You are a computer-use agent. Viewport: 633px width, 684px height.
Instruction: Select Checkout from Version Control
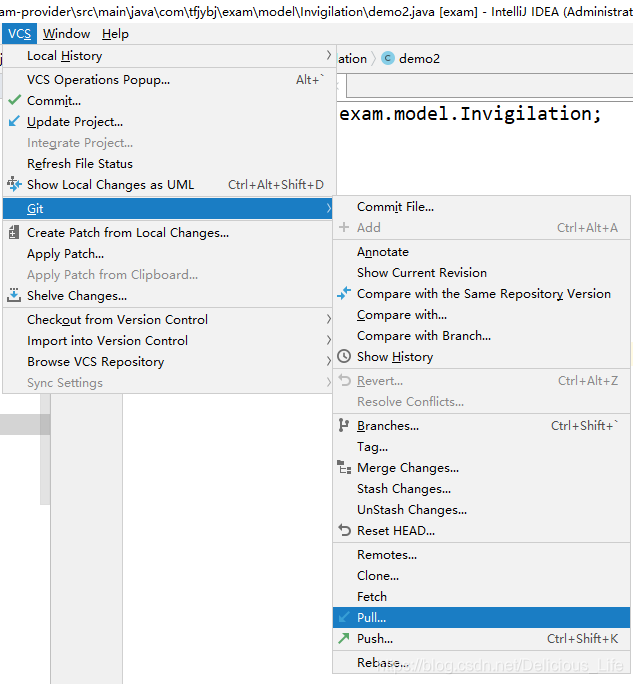pos(168,319)
